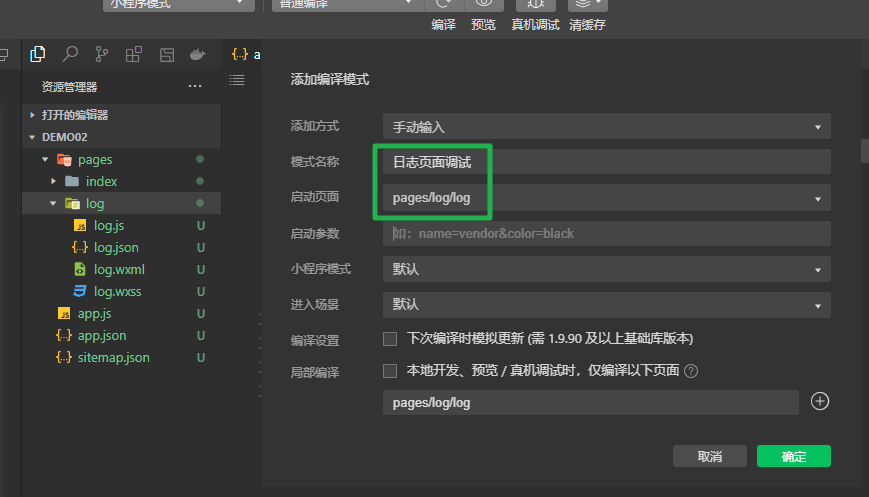The width and height of the screenshot is (869, 497).
Task: Click the 添加编译模式 dialog title
Action: (330, 79)
